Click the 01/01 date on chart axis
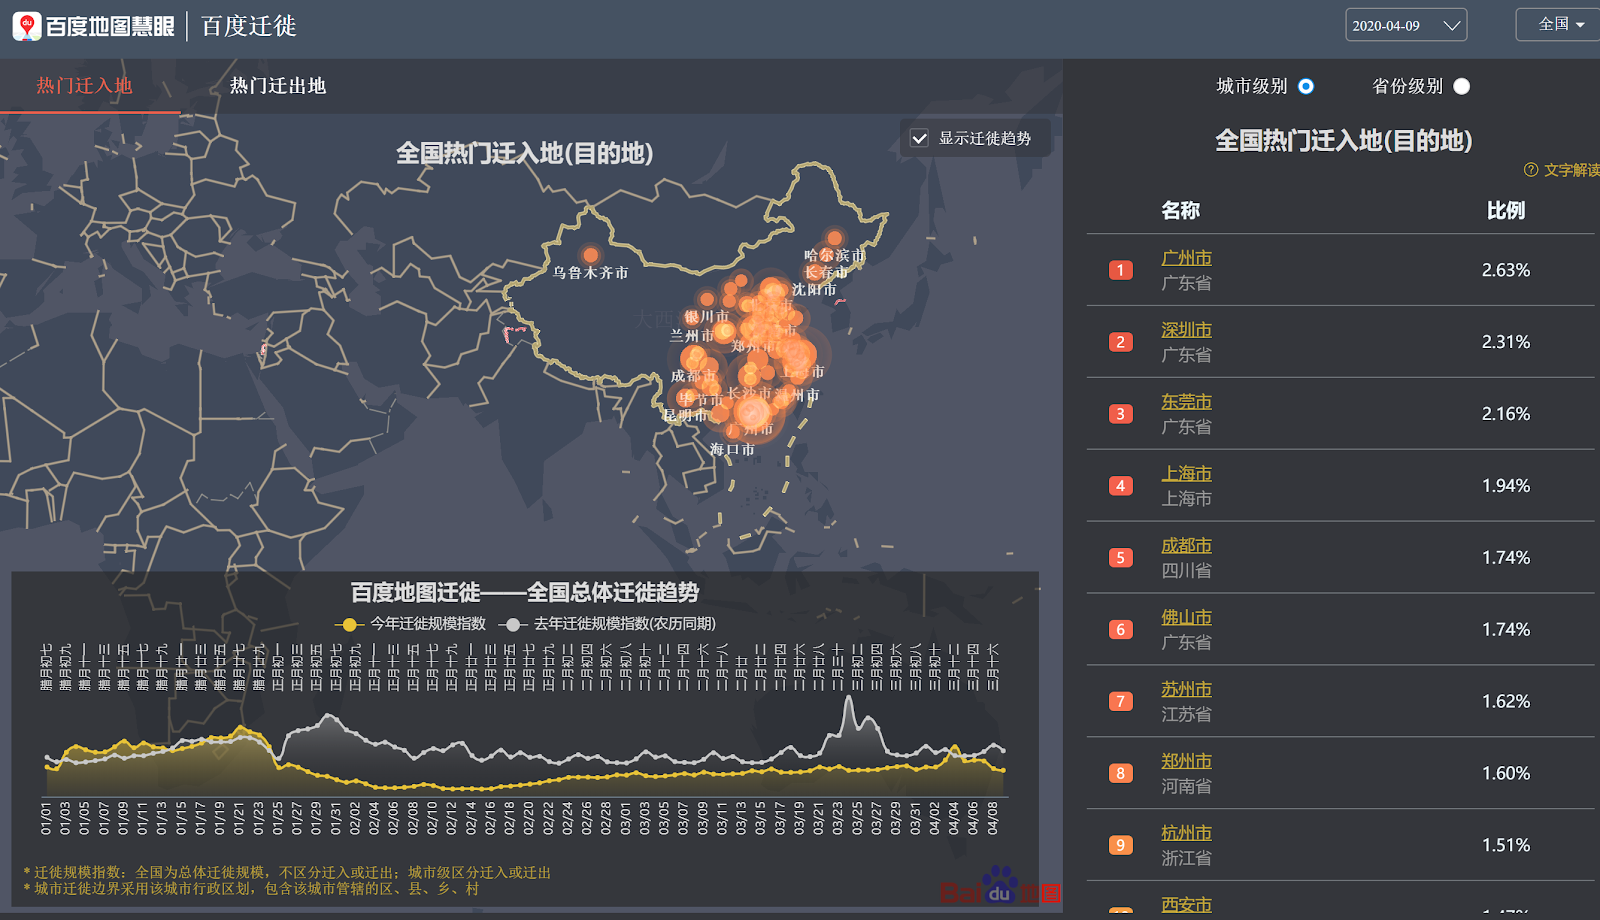 pos(46,817)
